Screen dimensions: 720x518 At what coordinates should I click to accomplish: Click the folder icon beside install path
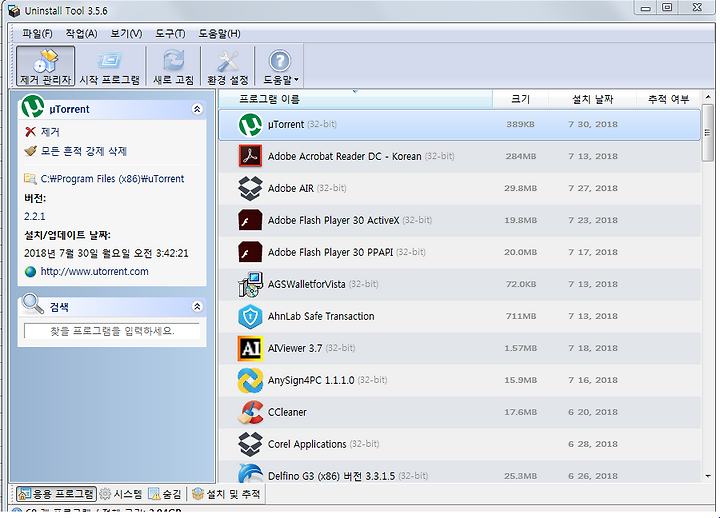pos(30,179)
